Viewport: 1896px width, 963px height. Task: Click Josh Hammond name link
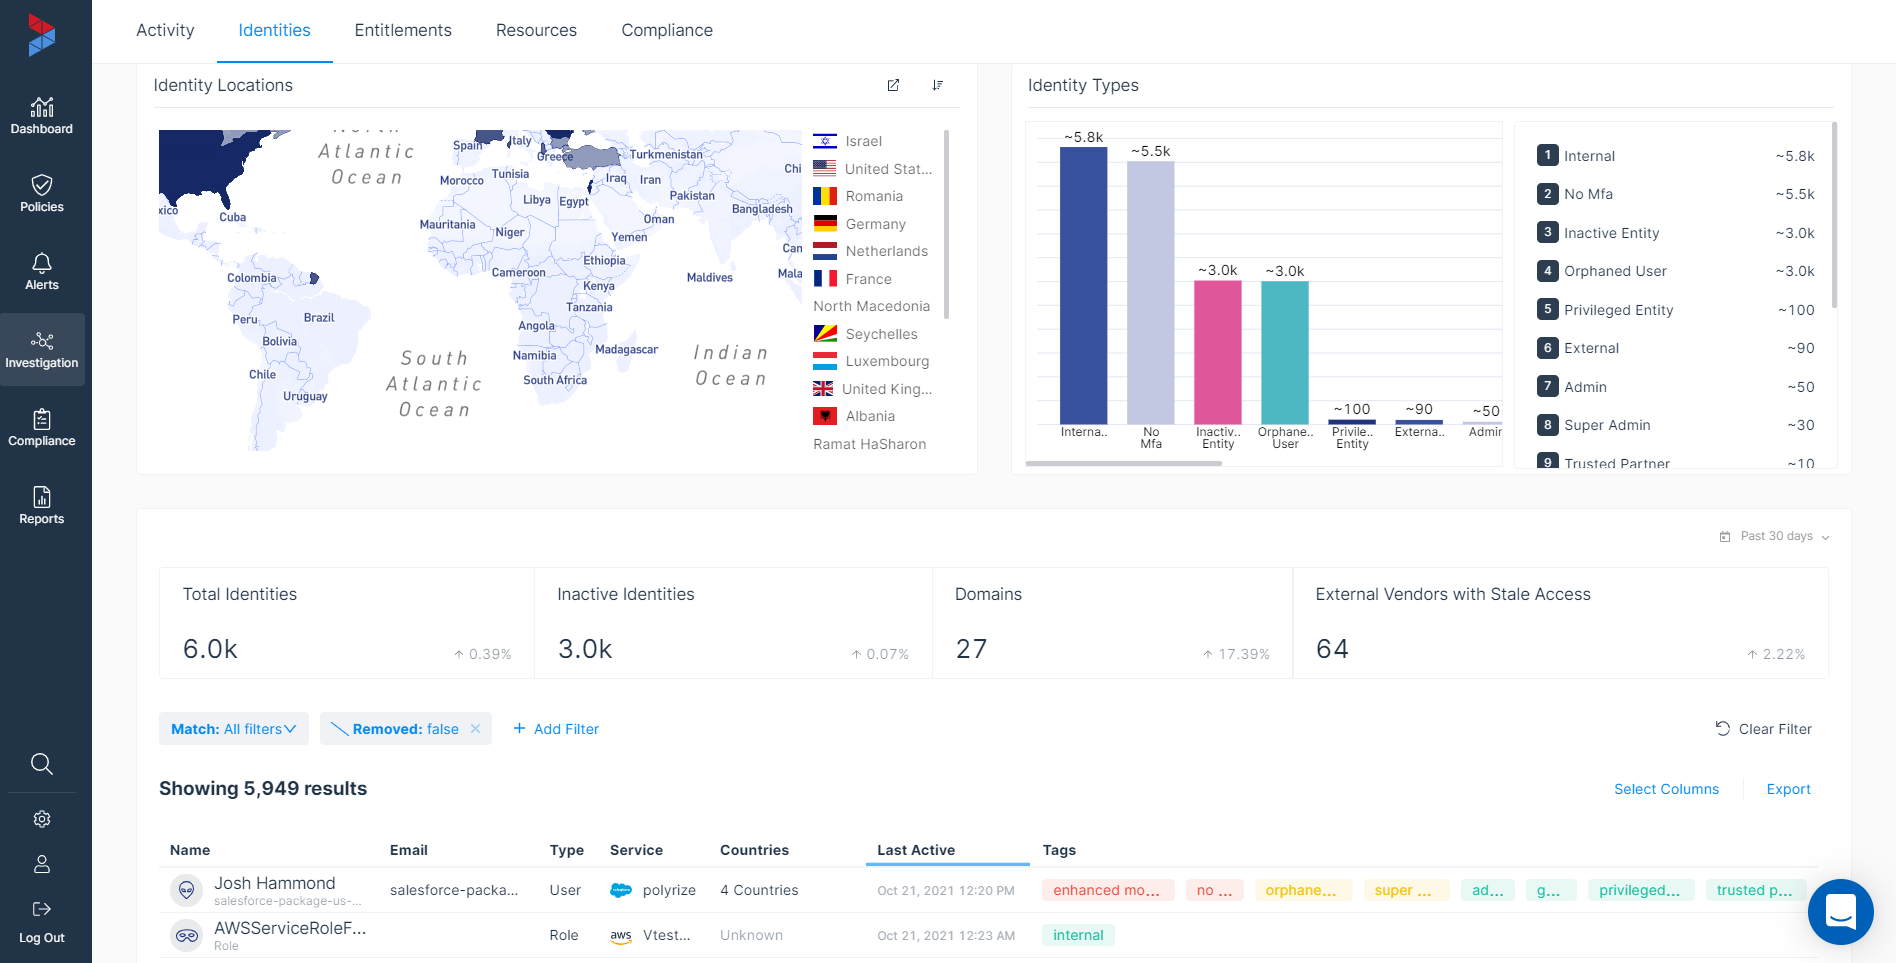[275, 883]
